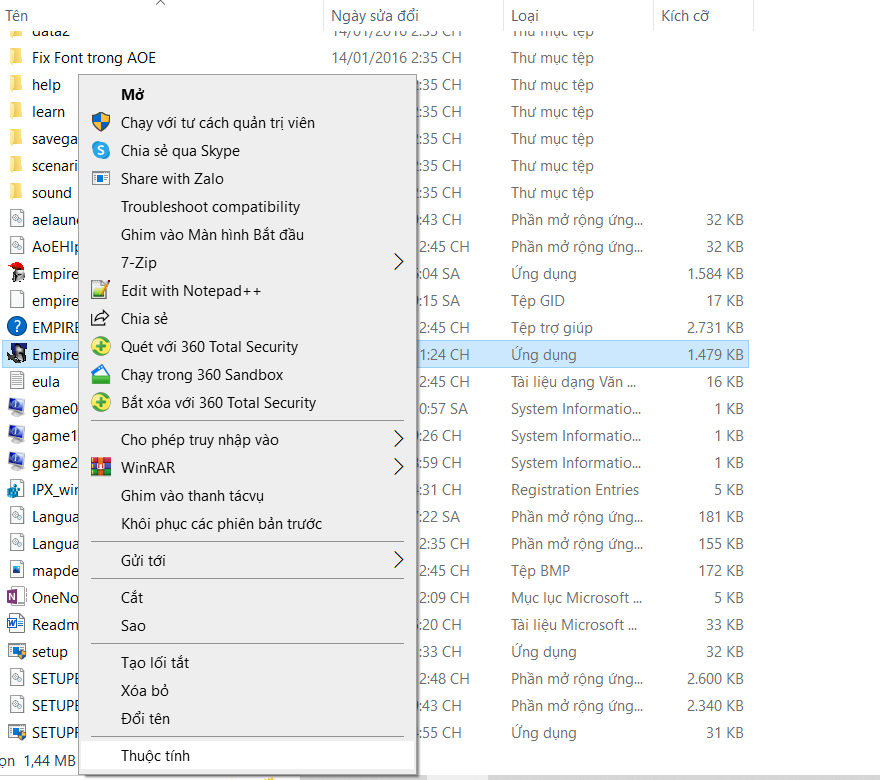Expand the 7-Zip submenu arrow
880x780 pixels.
[x=398, y=263]
